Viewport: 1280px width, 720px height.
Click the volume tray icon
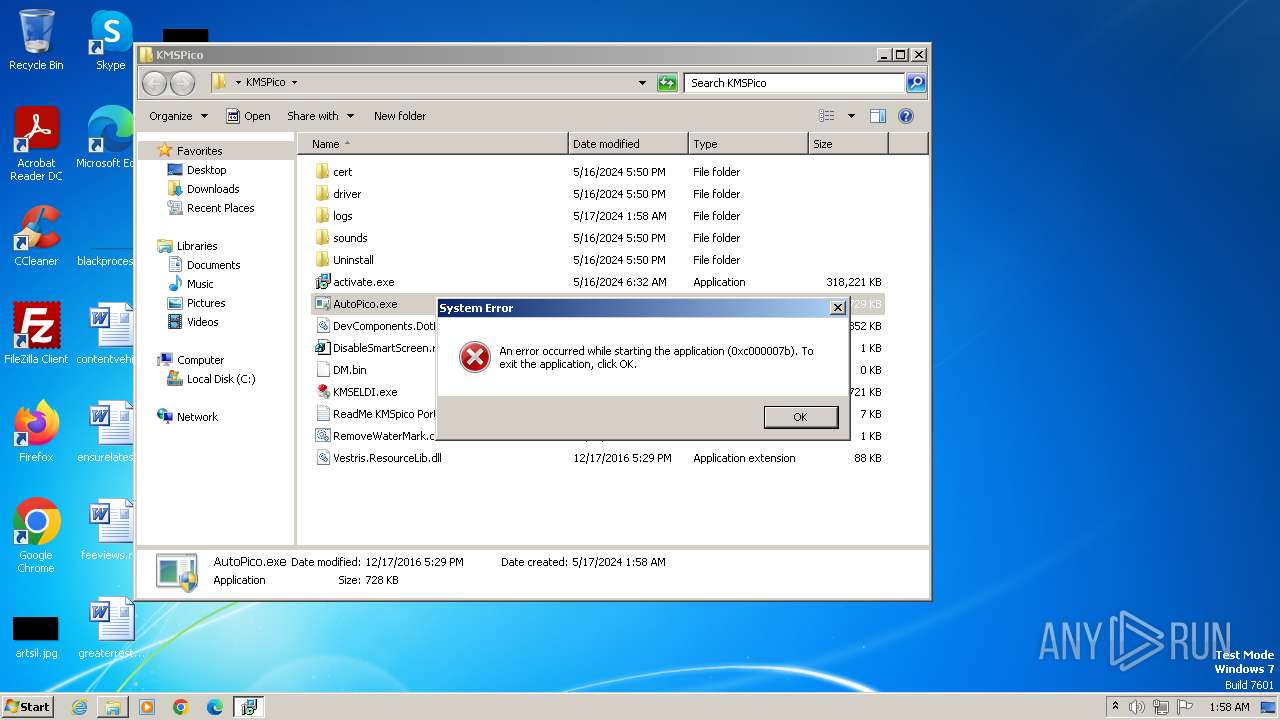[x=1137, y=707]
